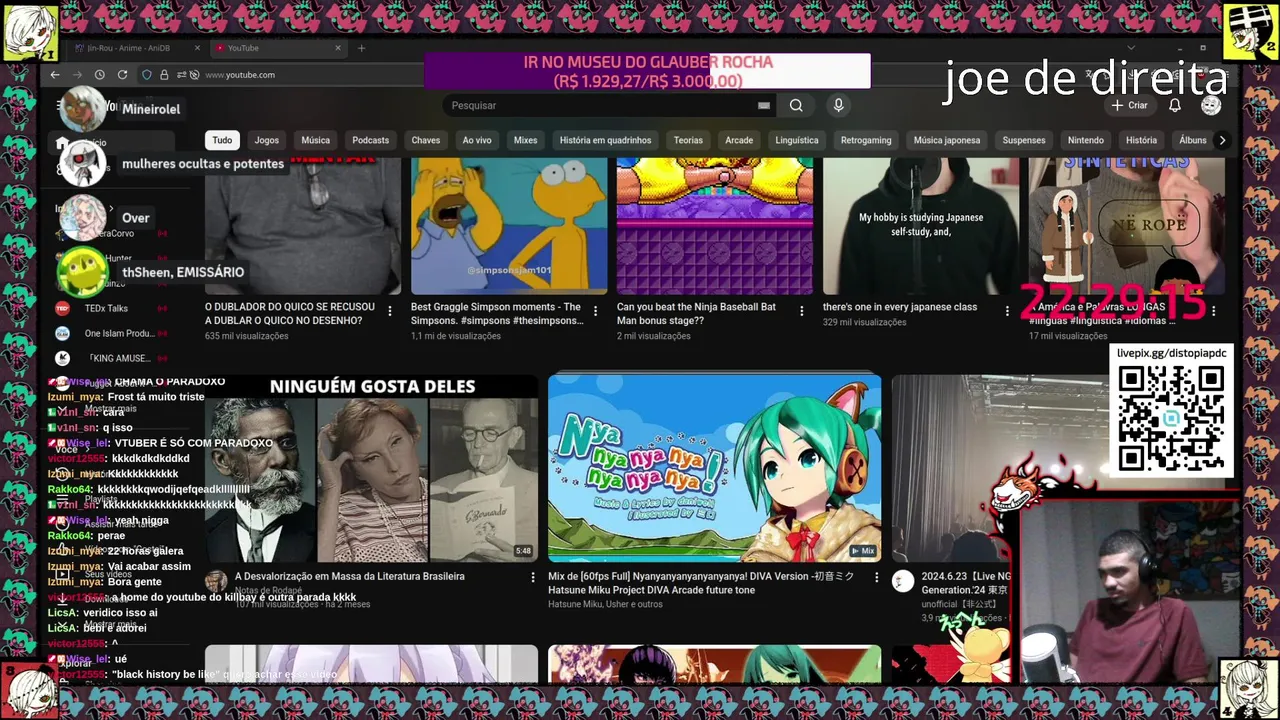Open the Ninguém gosta deles thumbnail
1280x720 pixels.
click(x=371, y=468)
